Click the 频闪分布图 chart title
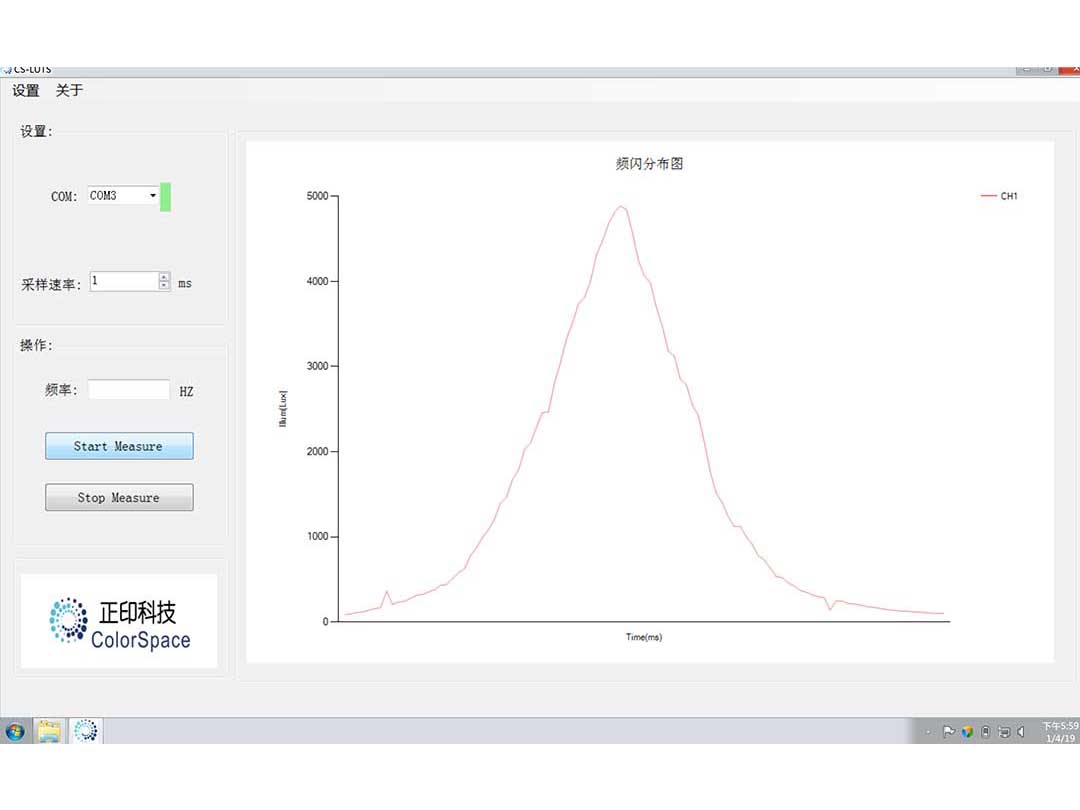 (x=649, y=164)
